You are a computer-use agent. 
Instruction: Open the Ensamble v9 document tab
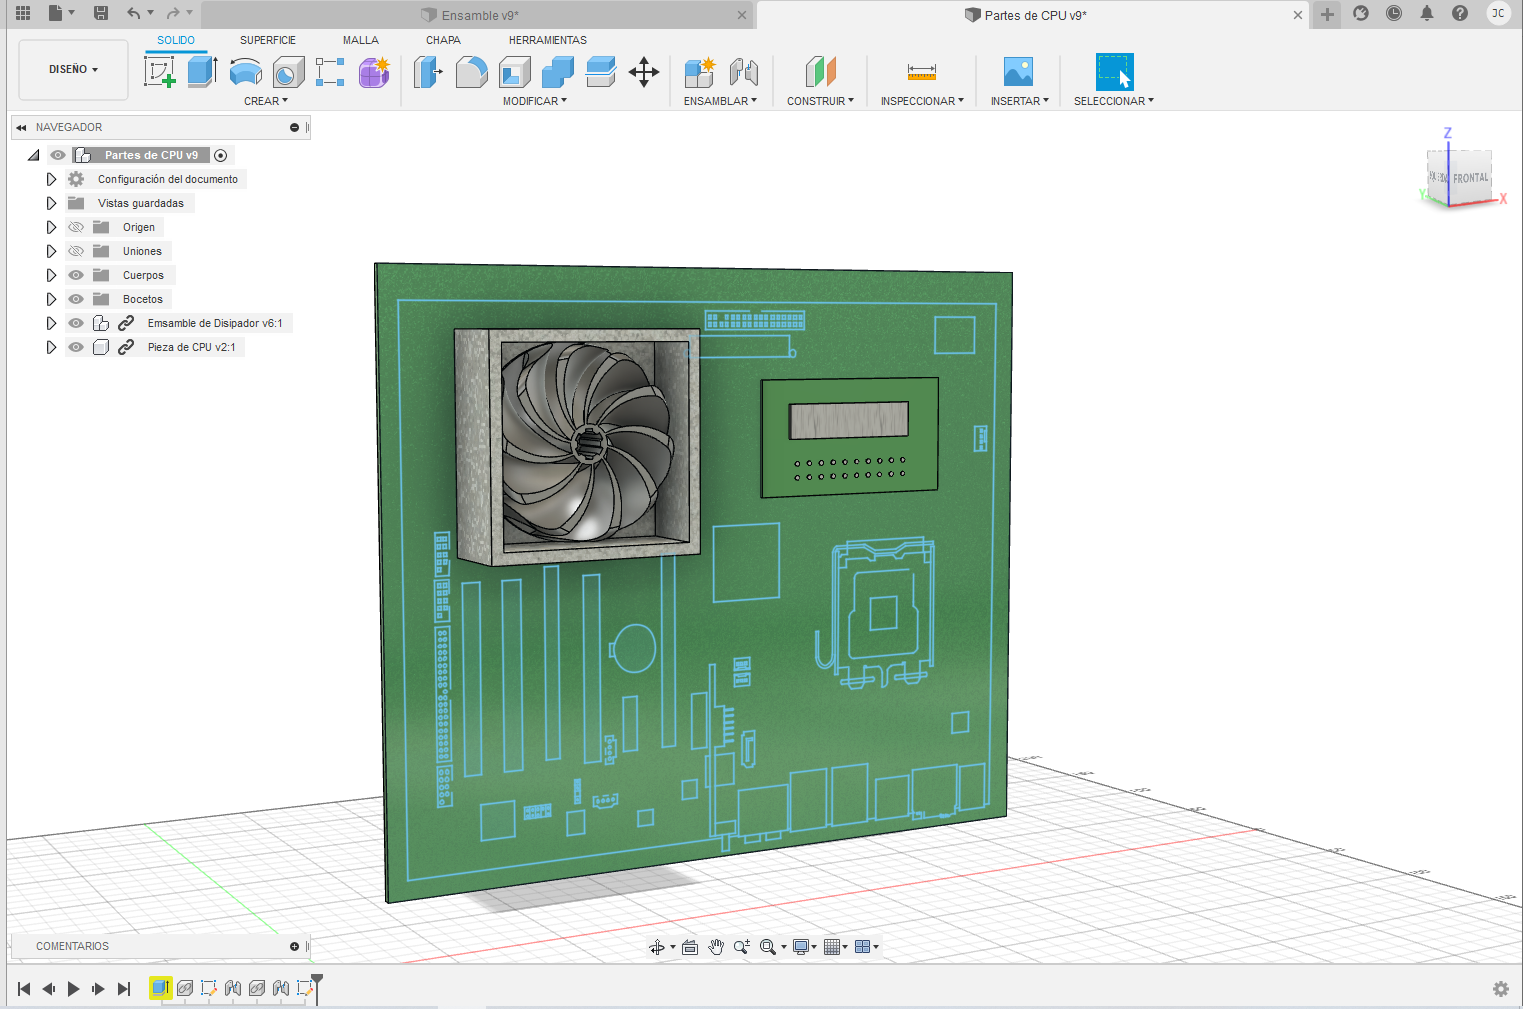click(x=480, y=15)
